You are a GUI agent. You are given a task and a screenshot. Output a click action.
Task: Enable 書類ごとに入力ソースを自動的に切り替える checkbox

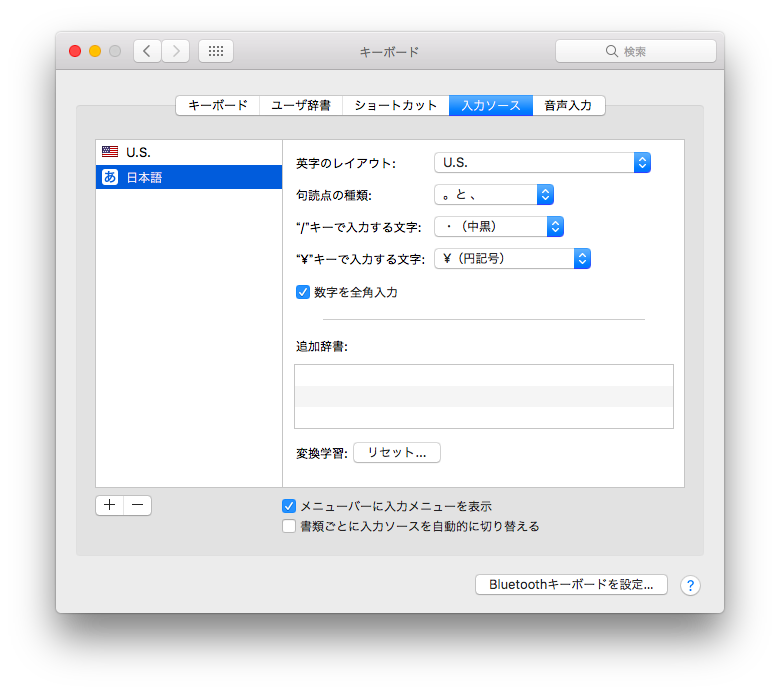pos(289,526)
